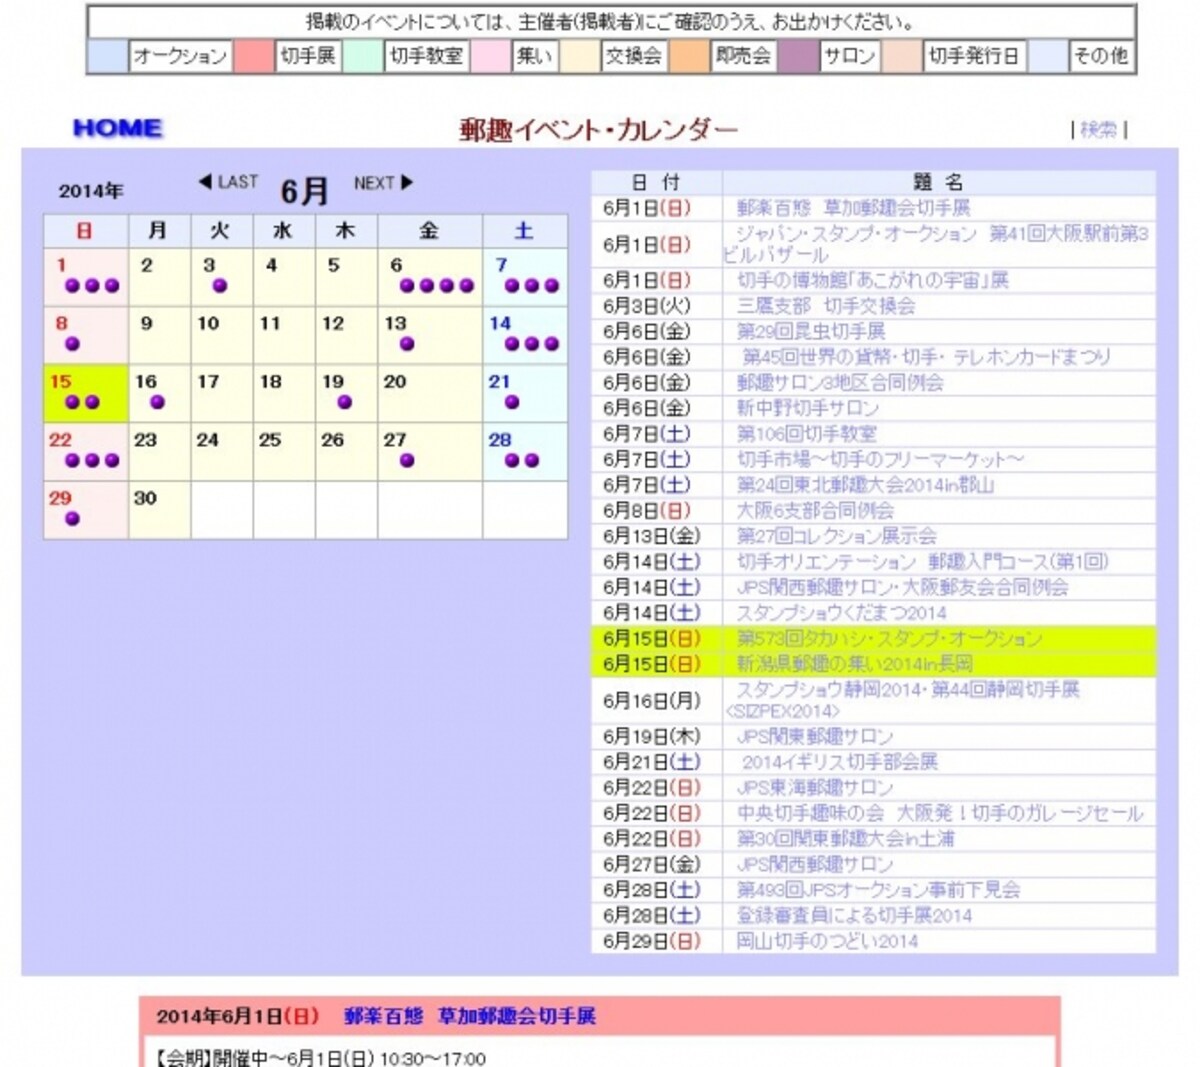The width and height of the screenshot is (1200, 1067).
Task: Select the オークション legend label
Action: pyautogui.click(x=180, y=56)
